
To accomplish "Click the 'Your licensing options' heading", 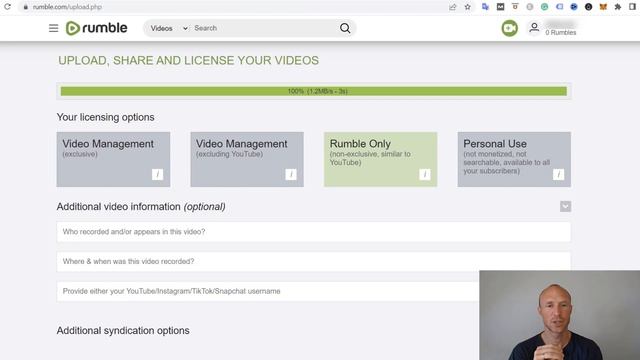I will coord(105,117).
